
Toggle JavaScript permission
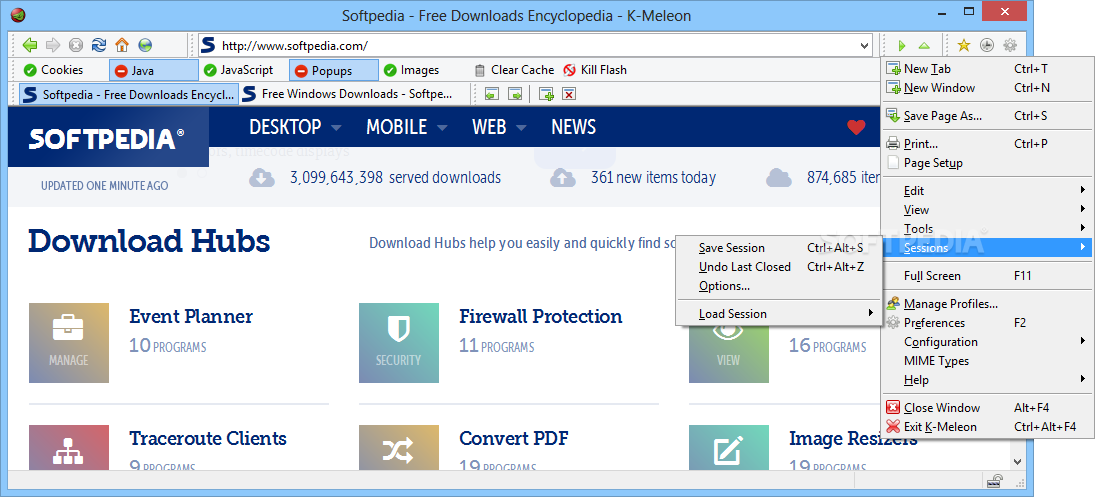239,70
